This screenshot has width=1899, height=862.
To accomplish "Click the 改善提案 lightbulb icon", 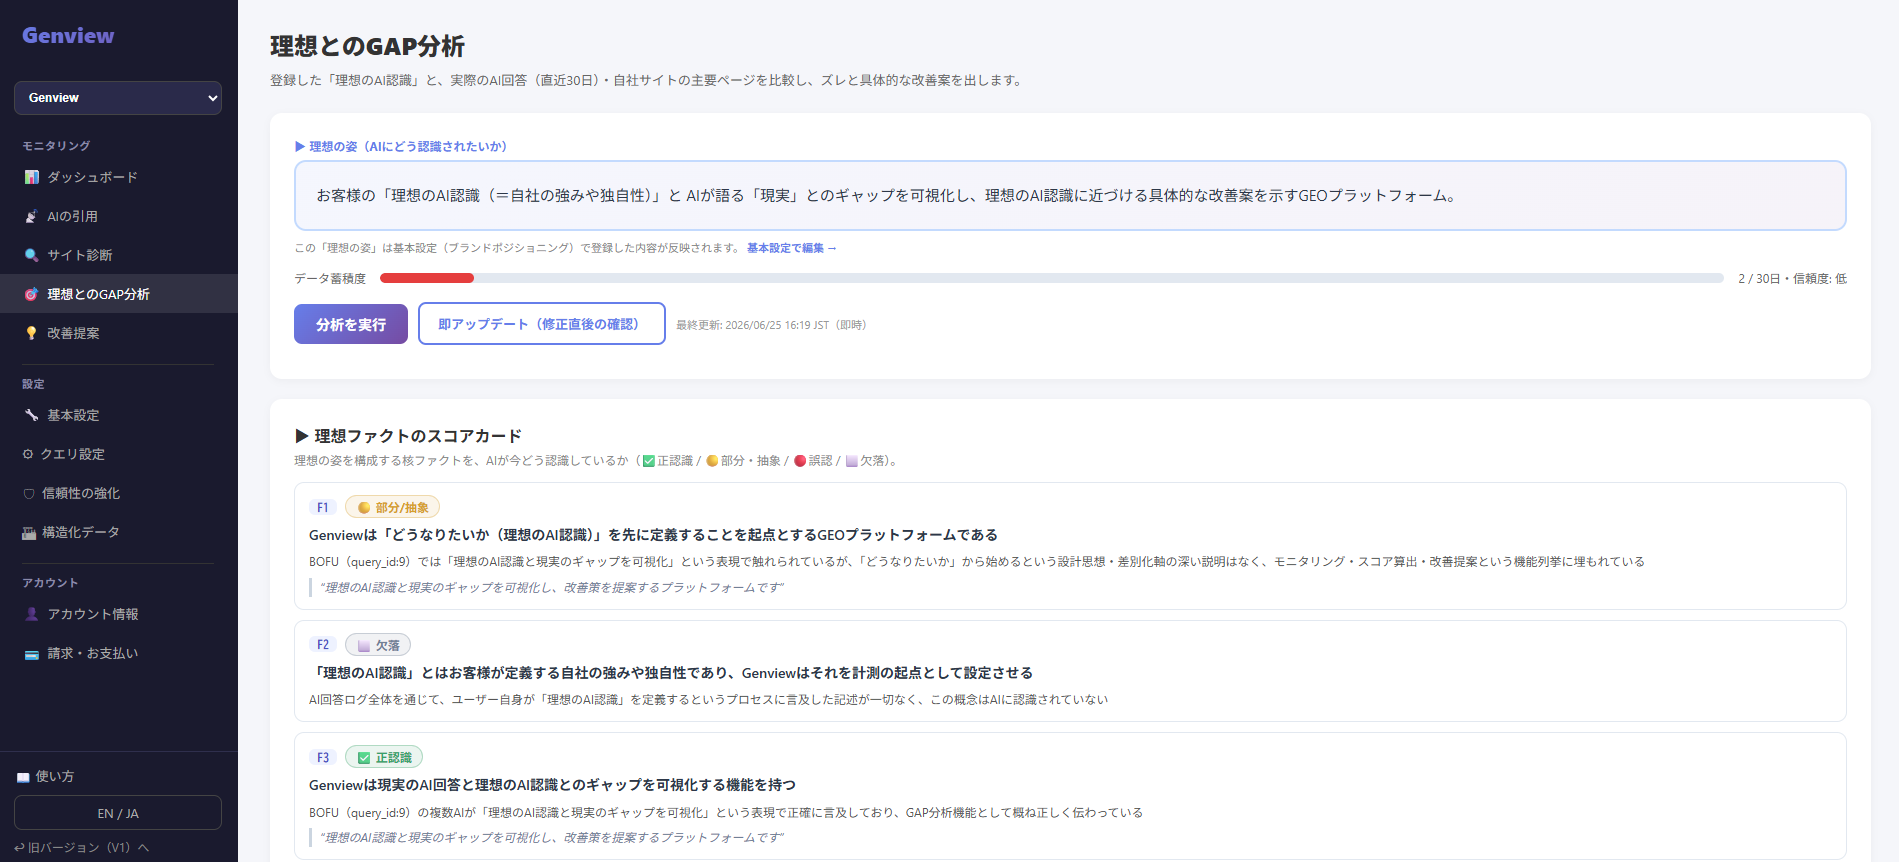I will pos(32,333).
